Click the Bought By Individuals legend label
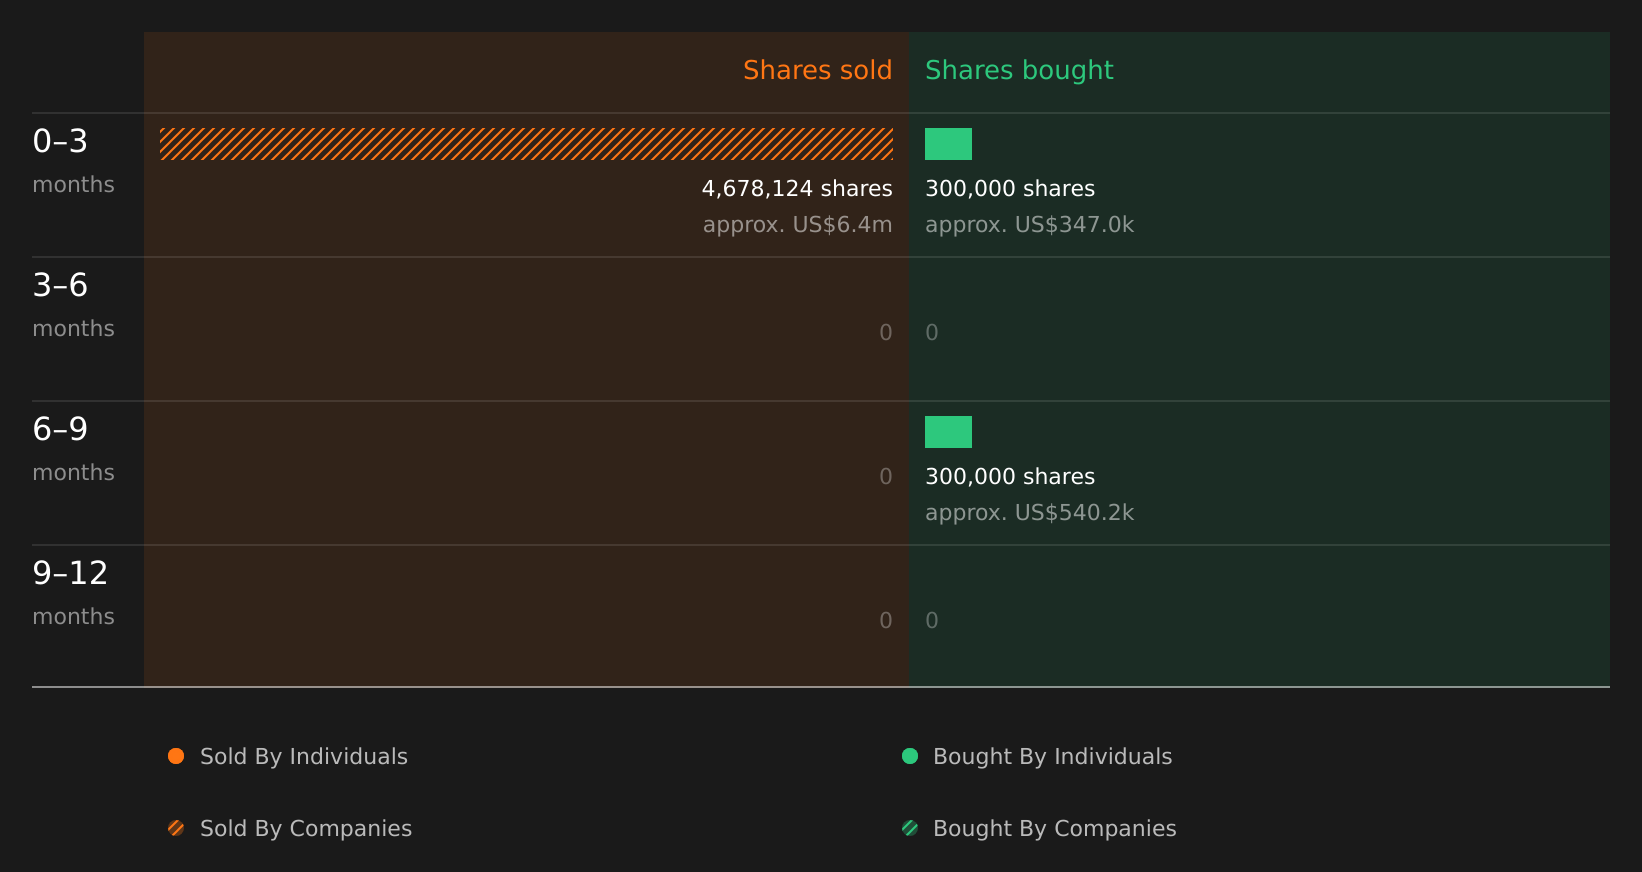Screen dimensions: 1642x872 [1052, 756]
